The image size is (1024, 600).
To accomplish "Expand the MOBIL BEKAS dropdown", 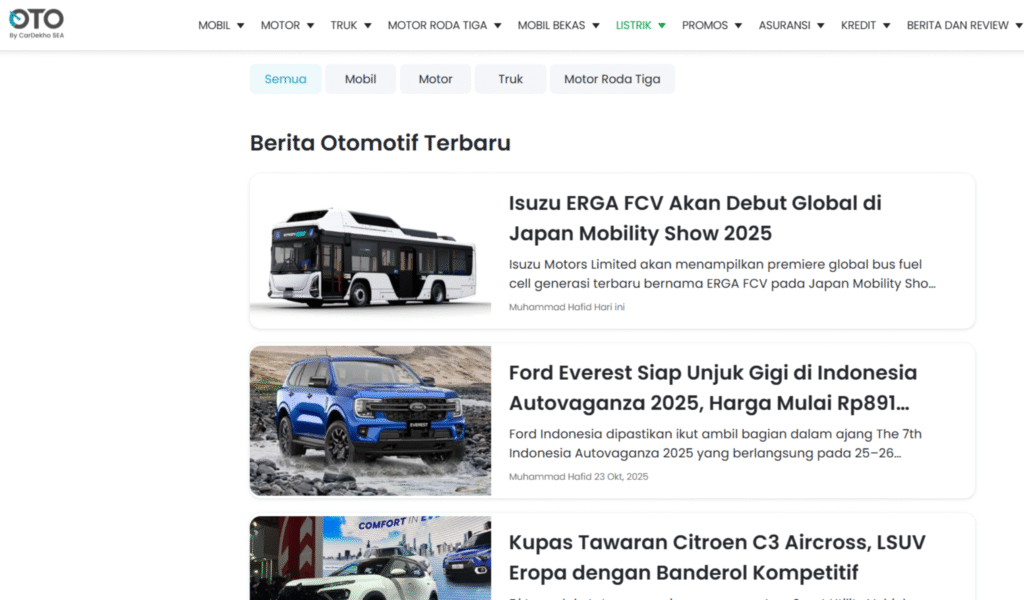I will click(558, 25).
